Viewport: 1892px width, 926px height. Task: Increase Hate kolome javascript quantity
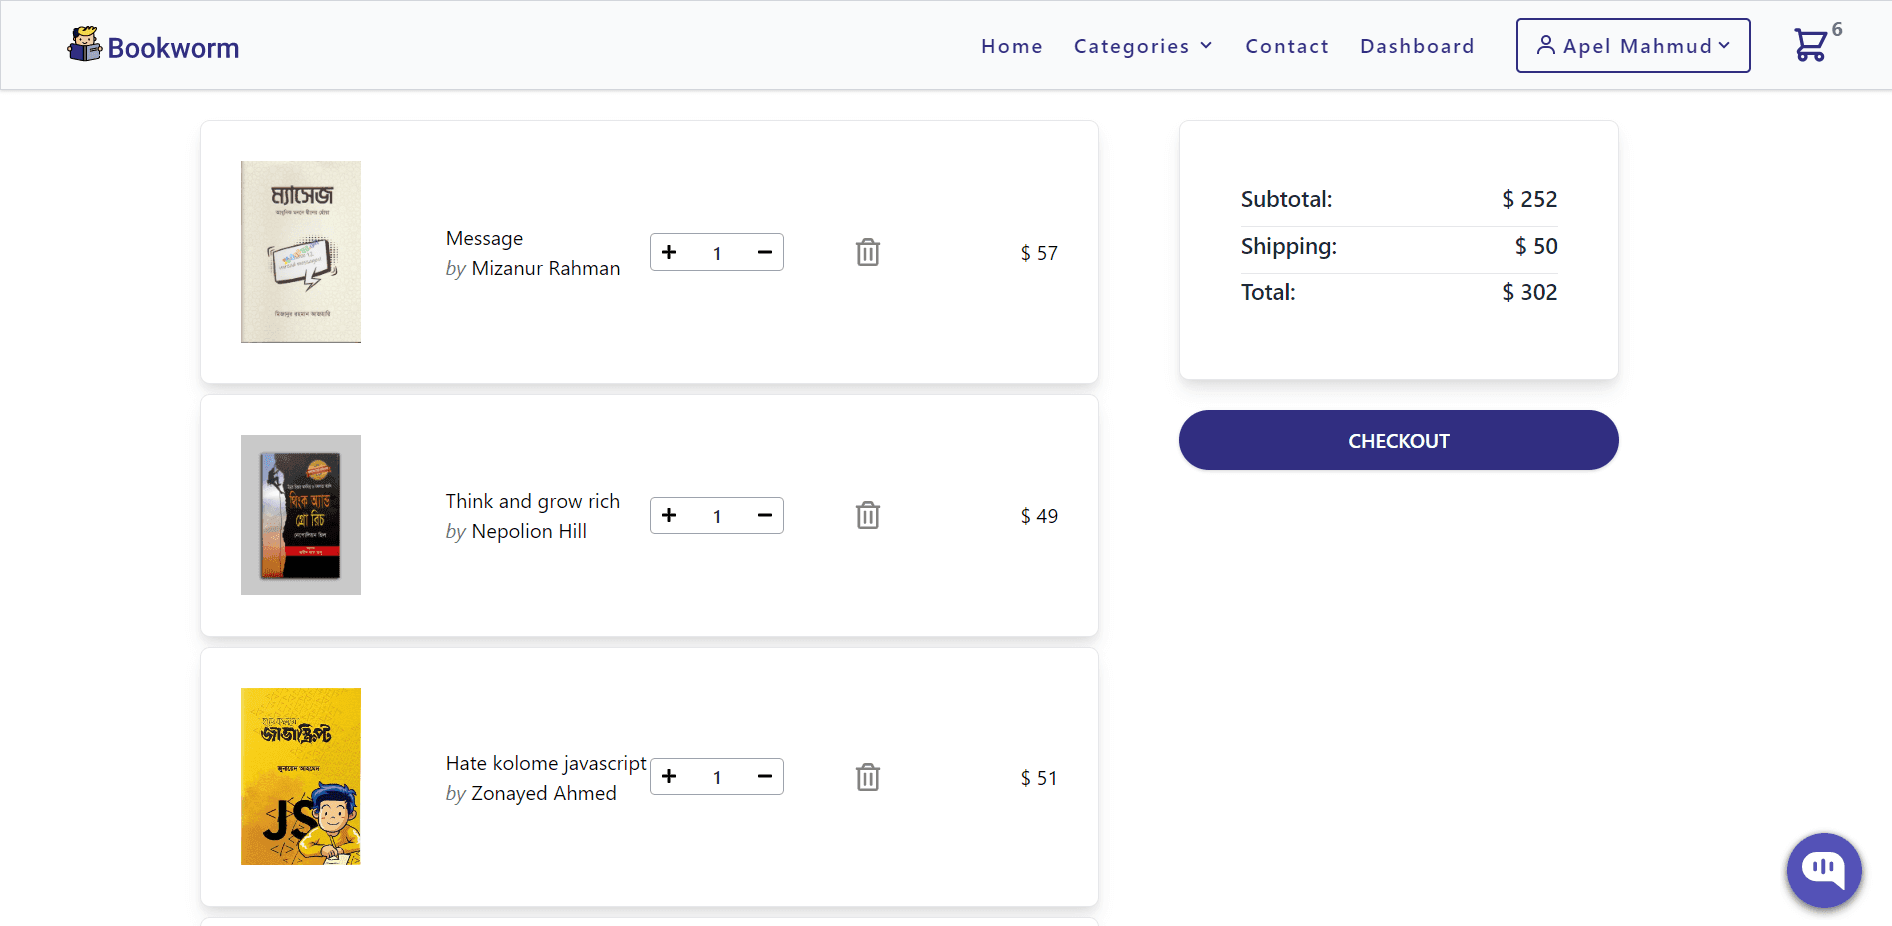669,776
